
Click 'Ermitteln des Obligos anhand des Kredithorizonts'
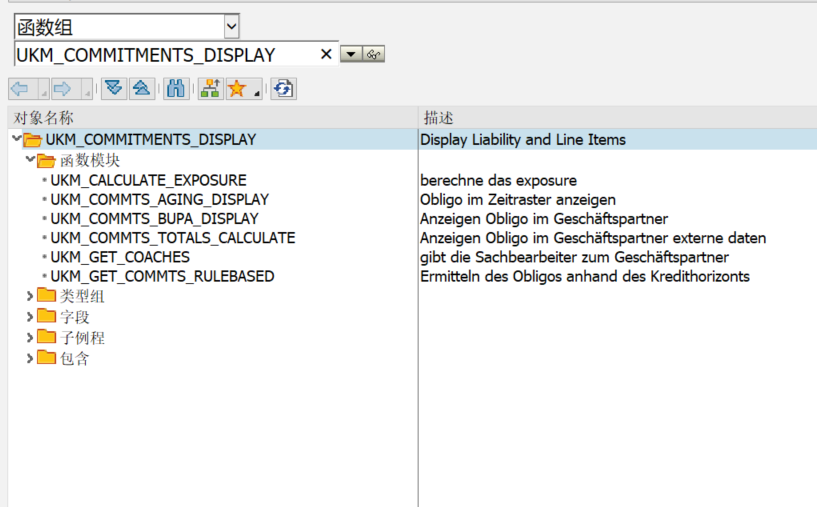click(585, 277)
